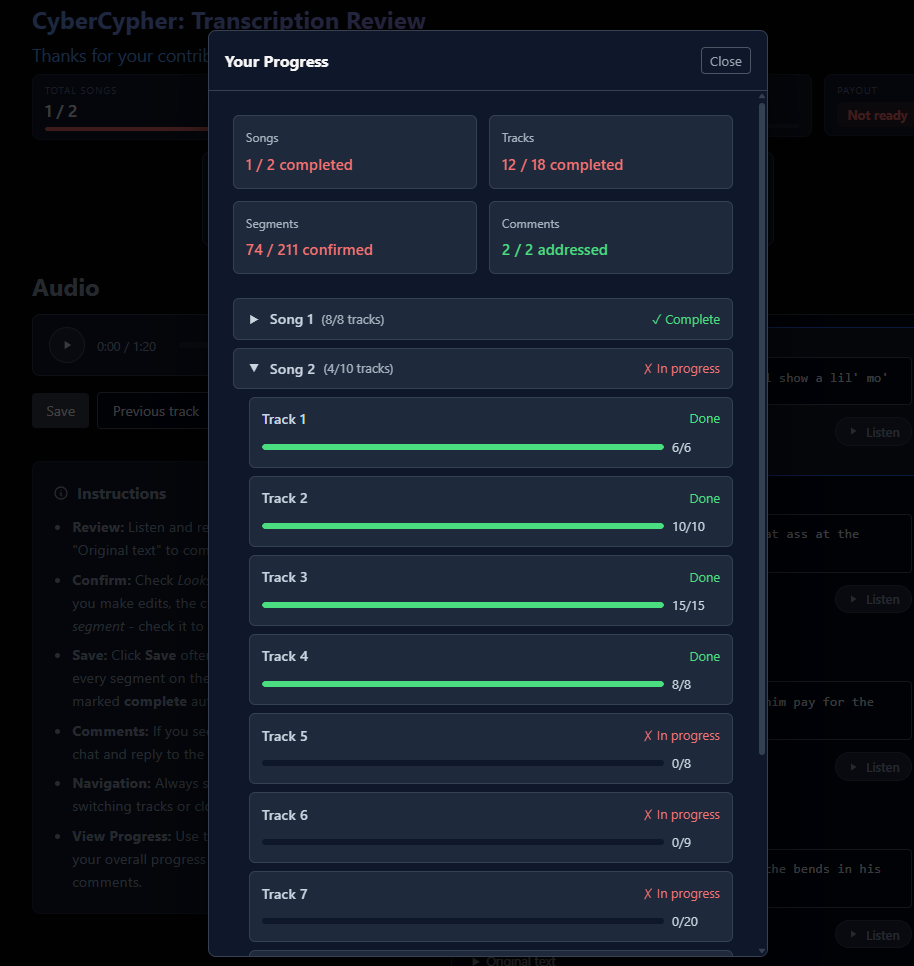The height and width of the screenshot is (966, 914).
Task: Click Track 7 empty progress bar 0/20
Action: click(463, 921)
